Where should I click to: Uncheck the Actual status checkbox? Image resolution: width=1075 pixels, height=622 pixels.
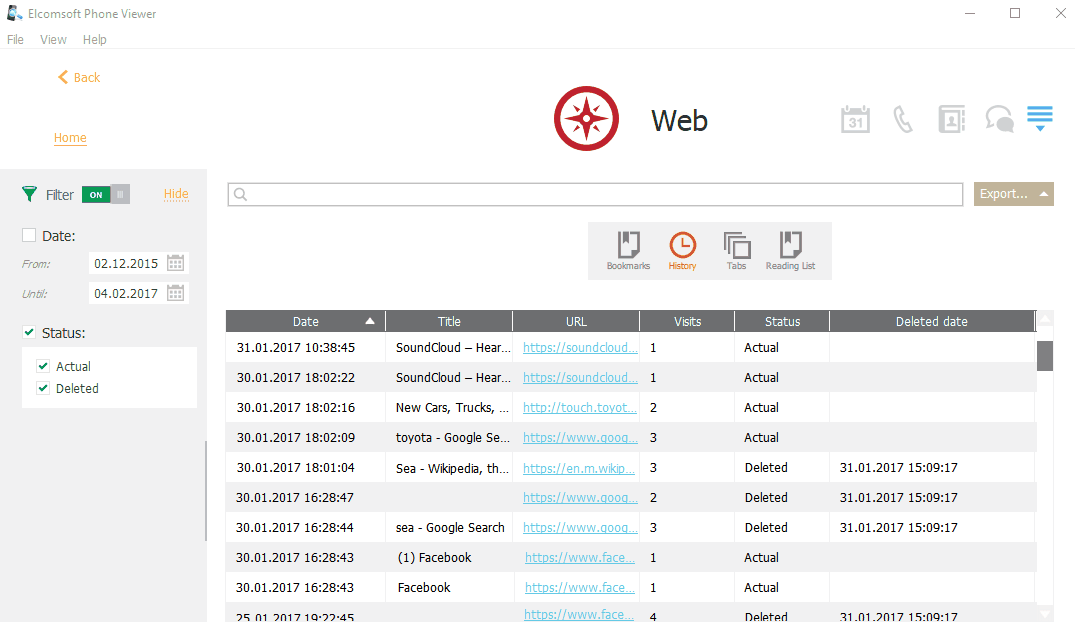click(43, 367)
